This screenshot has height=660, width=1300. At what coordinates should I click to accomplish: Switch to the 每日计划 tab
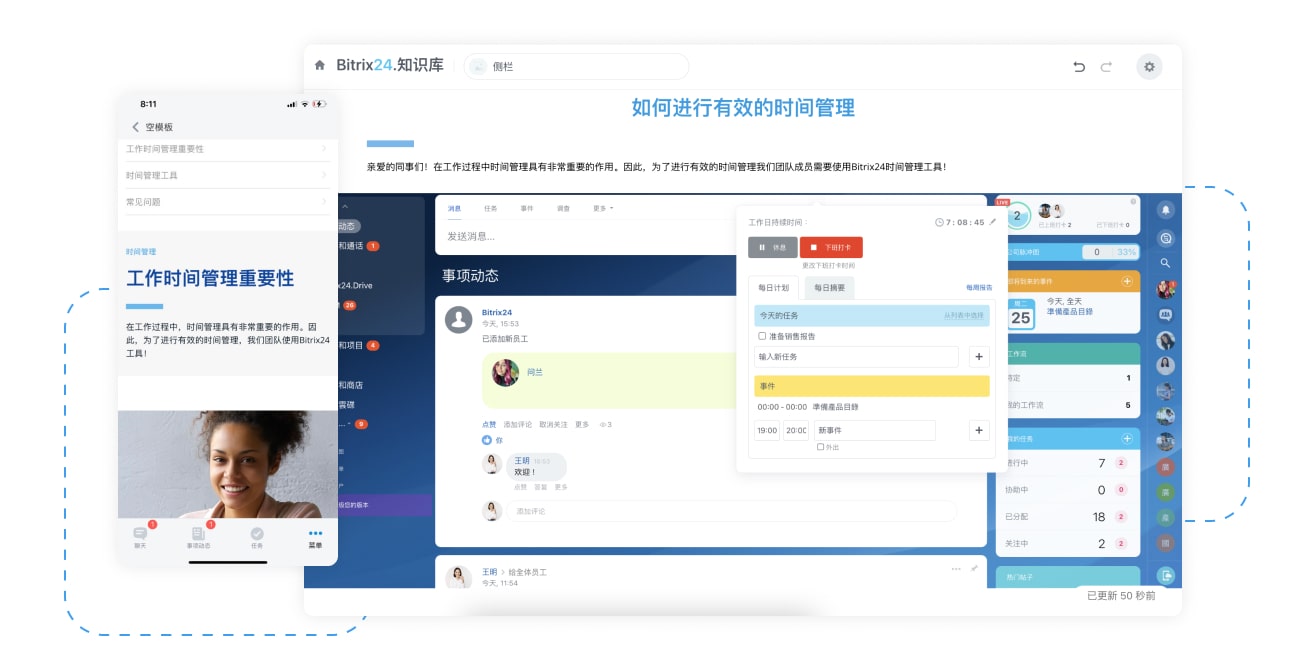[773, 288]
